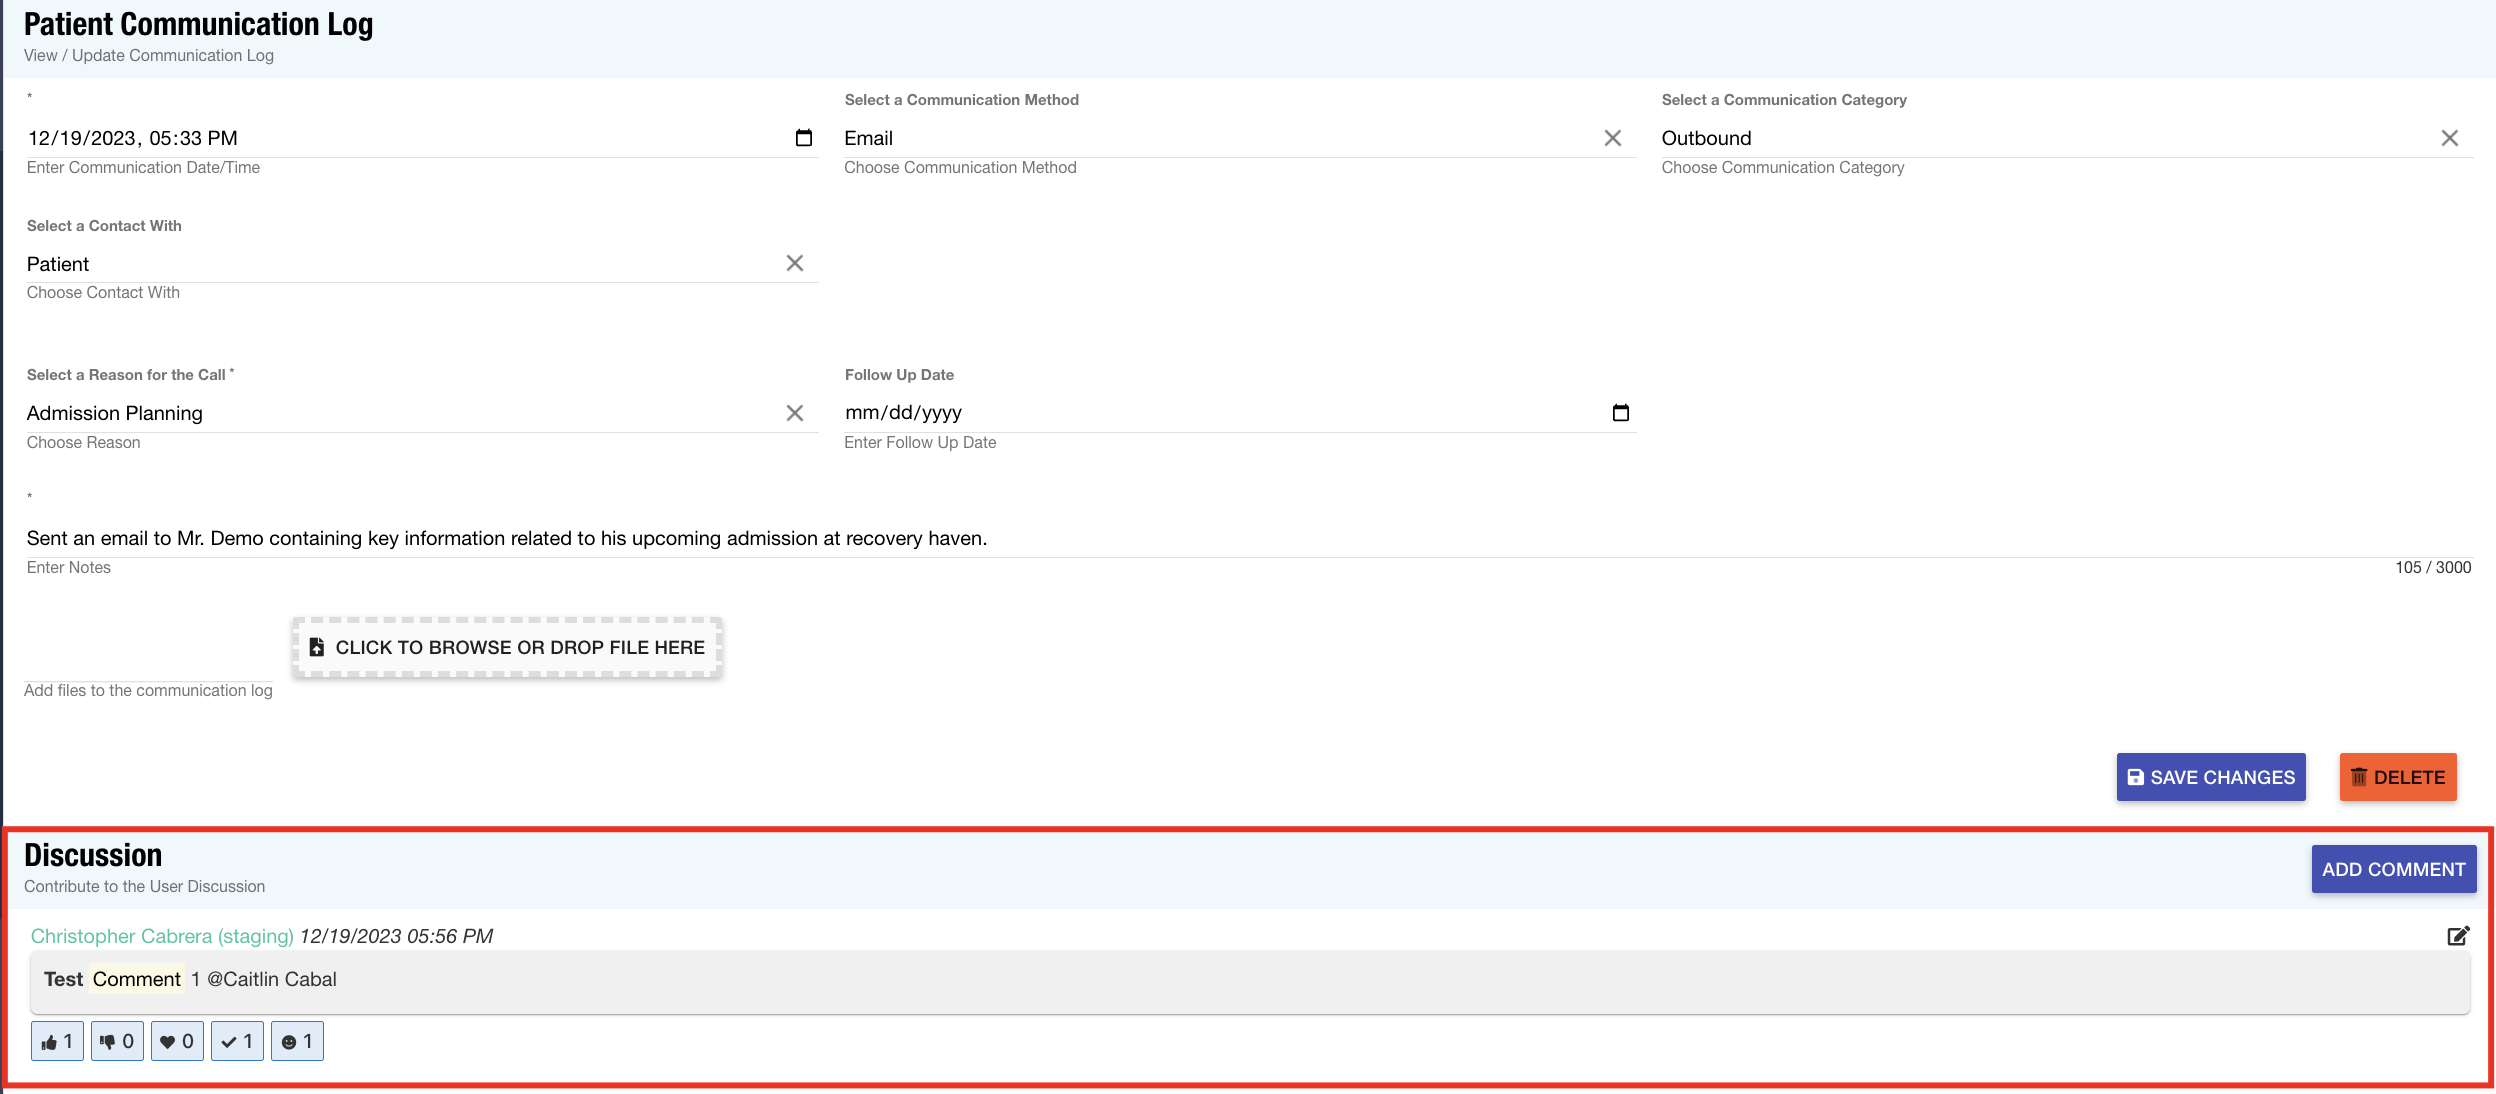Clear the Patient contact selection

point(794,263)
